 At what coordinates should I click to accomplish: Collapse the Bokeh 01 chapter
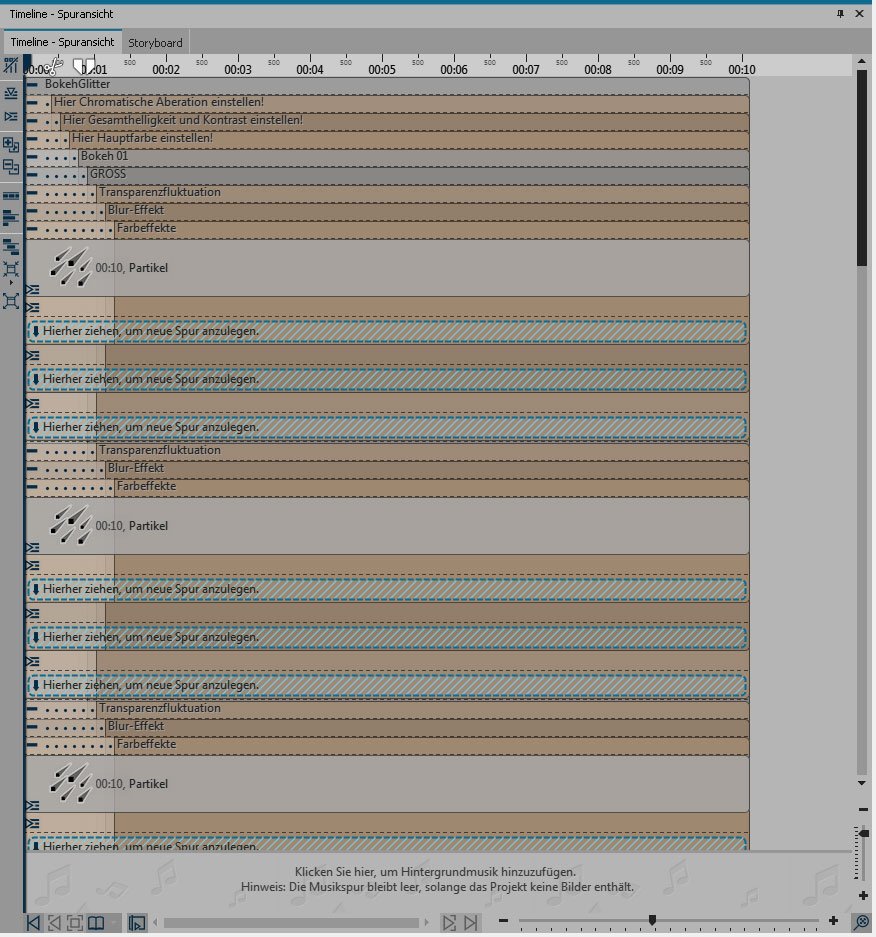coord(33,157)
